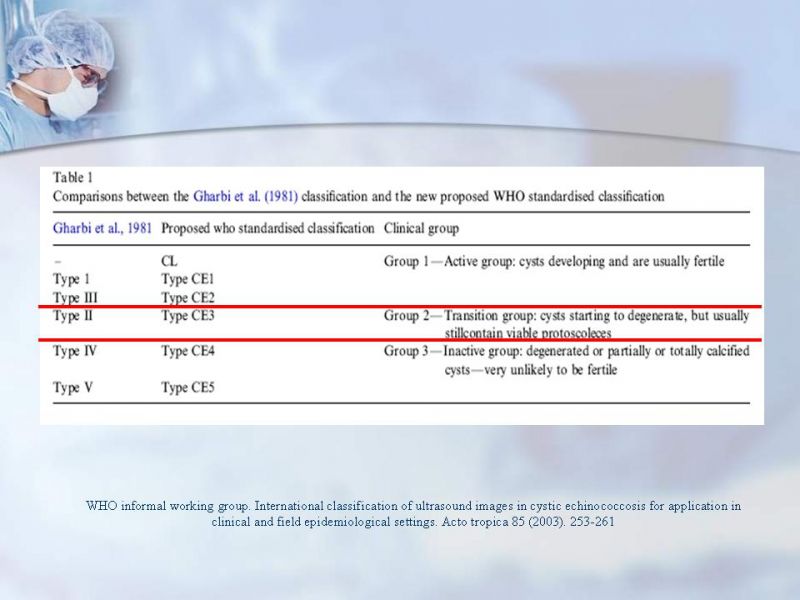Select the 'CL' classification cell
The height and width of the screenshot is (600, 800).
tap(169, 261)
